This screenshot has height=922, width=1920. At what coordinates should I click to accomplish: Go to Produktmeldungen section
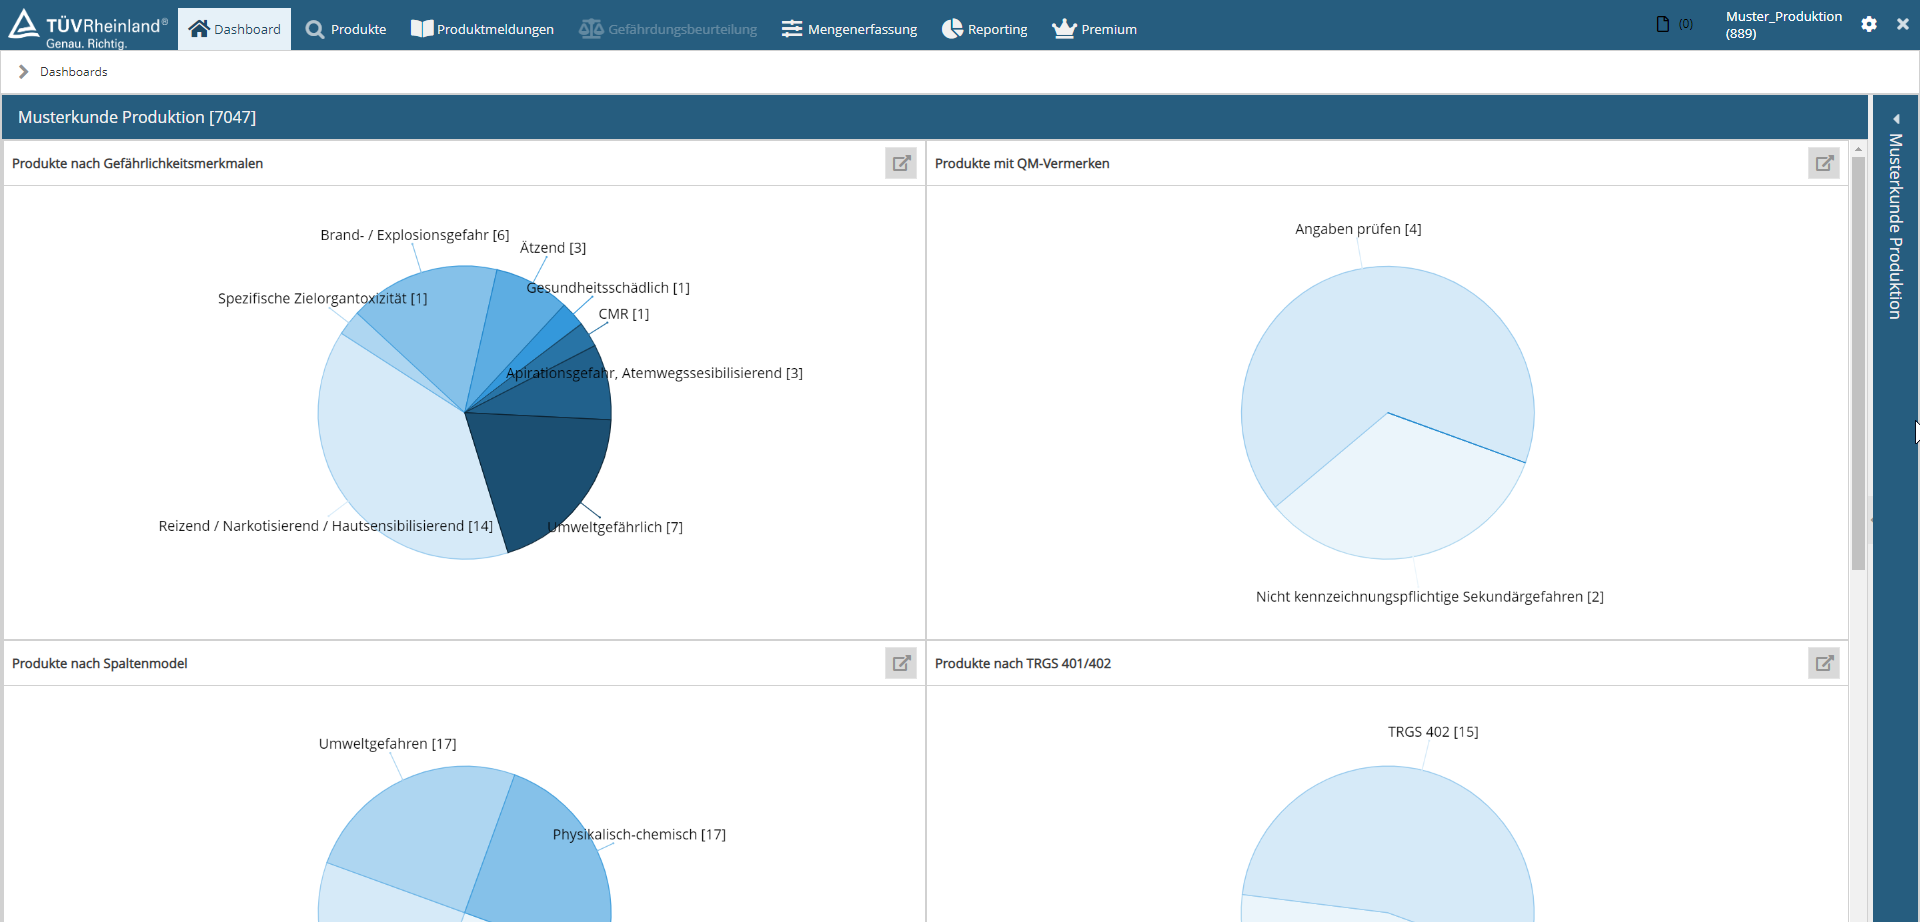click(x=482, y=30)
